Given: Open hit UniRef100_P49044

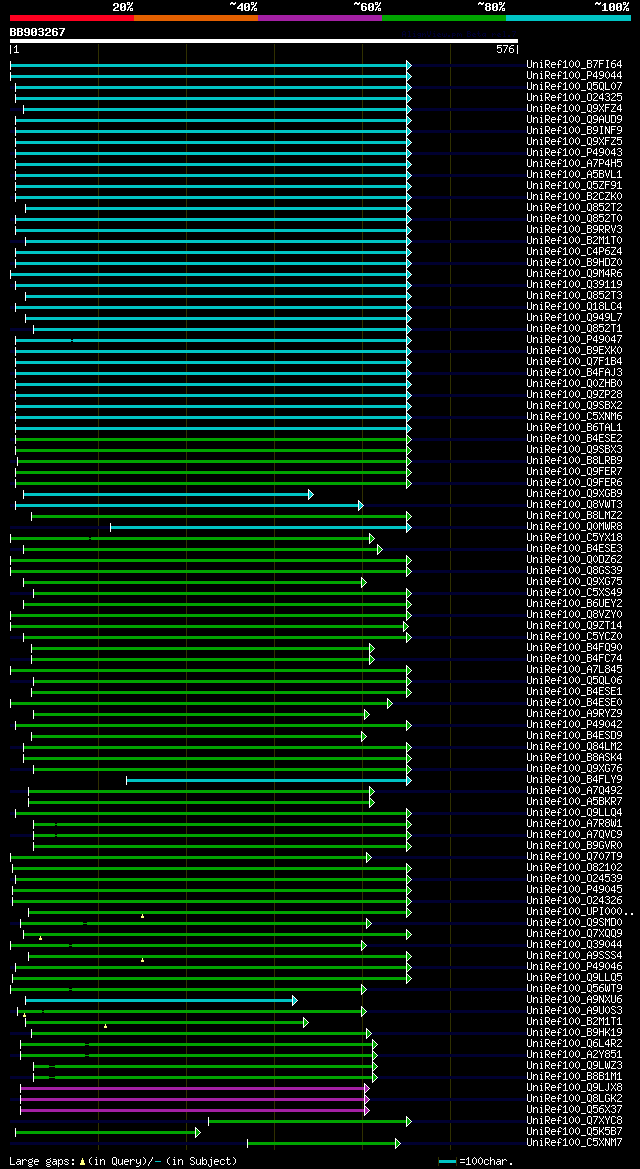Looking at the screenshot, I should click(x=574, y=75).
